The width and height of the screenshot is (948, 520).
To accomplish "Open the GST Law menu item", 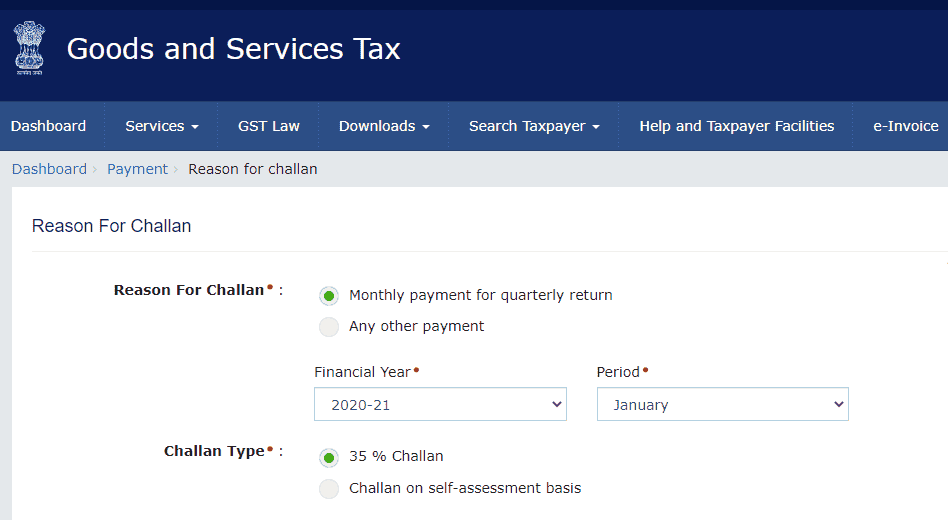I will pyautogui.click(x=268, y=126).
